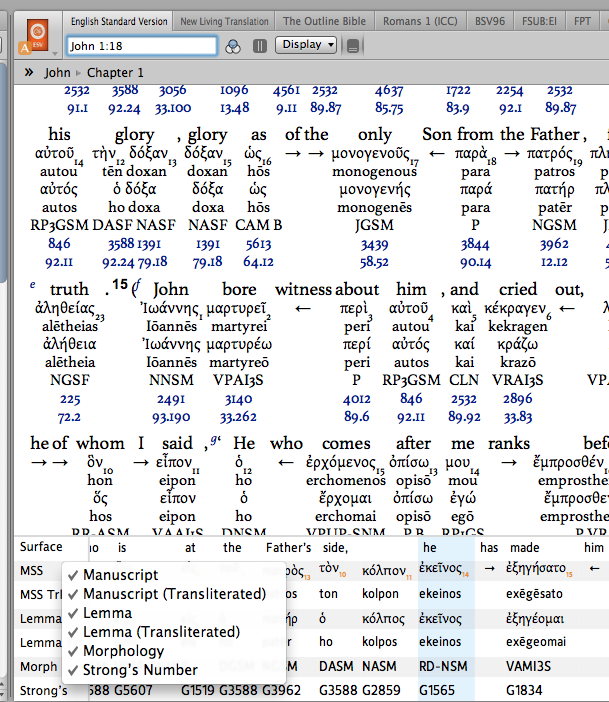Click G1834 in the Strong's row

pyautogui.click(x=524, y=690)
